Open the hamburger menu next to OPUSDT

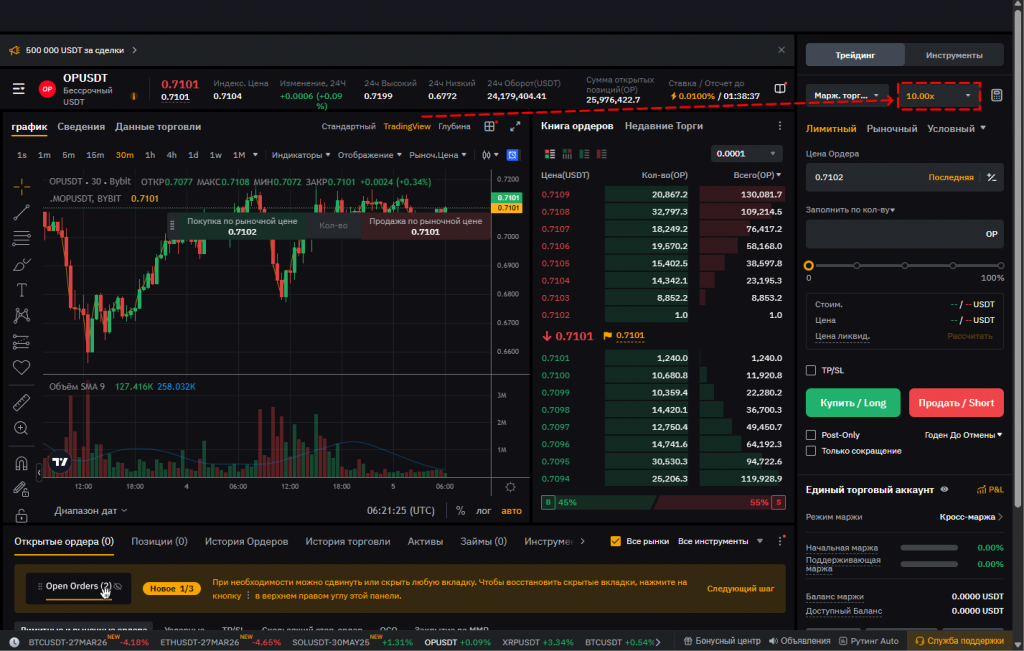19,89
